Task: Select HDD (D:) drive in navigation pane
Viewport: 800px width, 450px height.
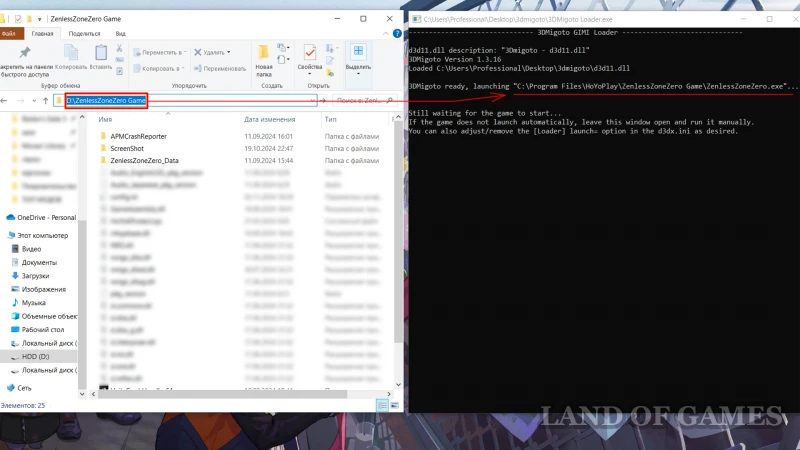Action: 35,357
